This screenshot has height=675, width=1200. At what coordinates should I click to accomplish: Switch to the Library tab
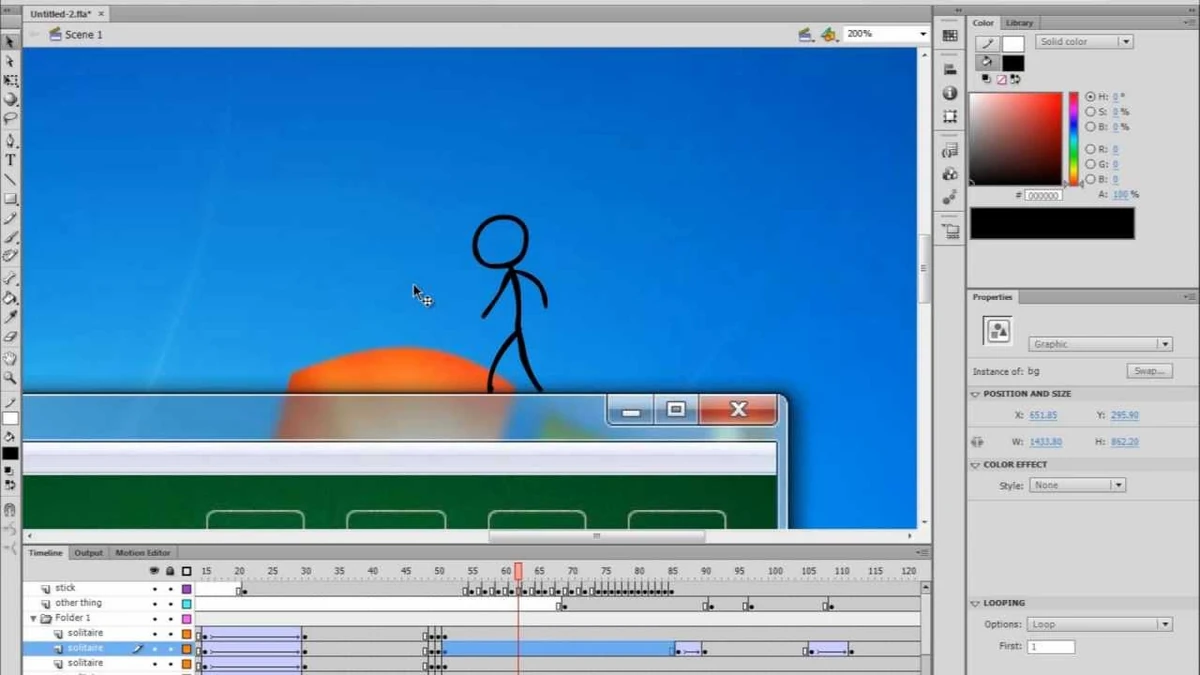[x=1019, y=22]
